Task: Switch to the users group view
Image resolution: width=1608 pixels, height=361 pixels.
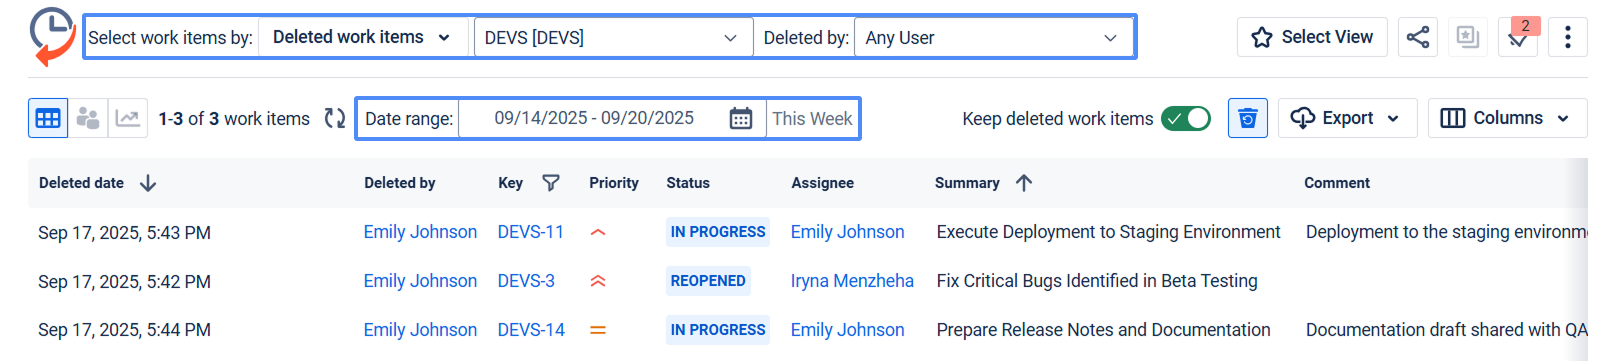Action: pos(88,118)
